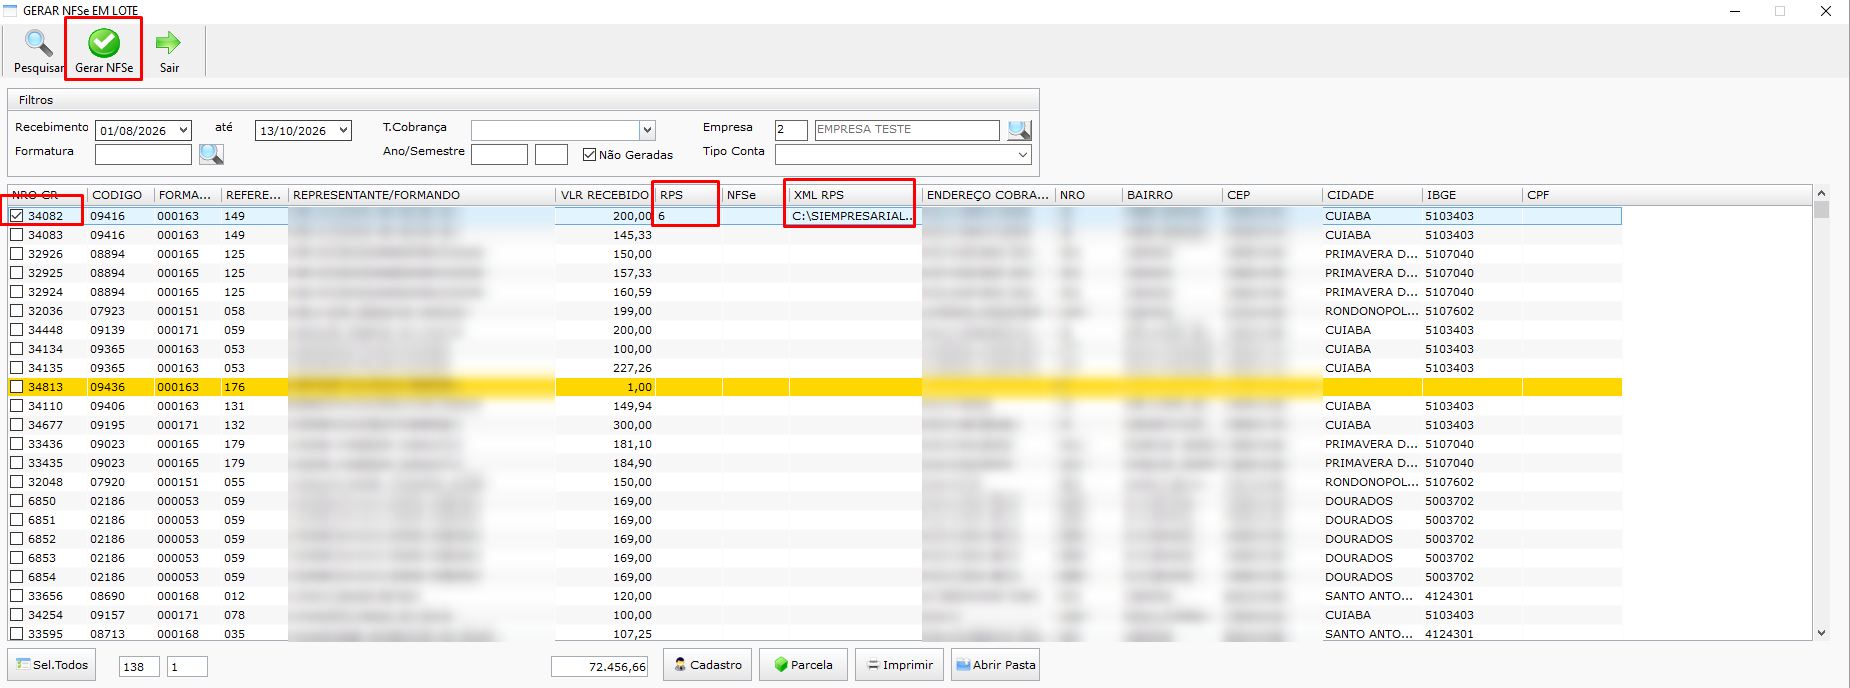
Task: Sort by the VLR RECEBIDO column header
Action: [605, 195]
